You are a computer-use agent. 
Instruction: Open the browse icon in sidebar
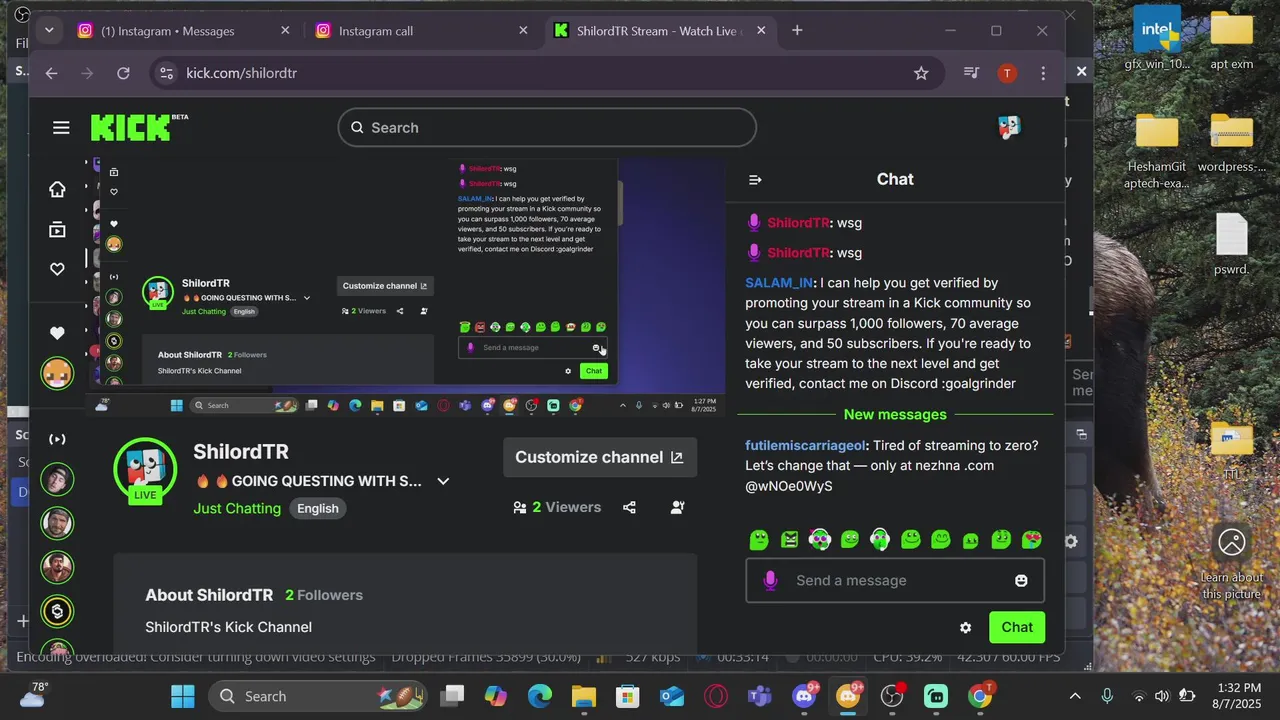tap(57, 230)
